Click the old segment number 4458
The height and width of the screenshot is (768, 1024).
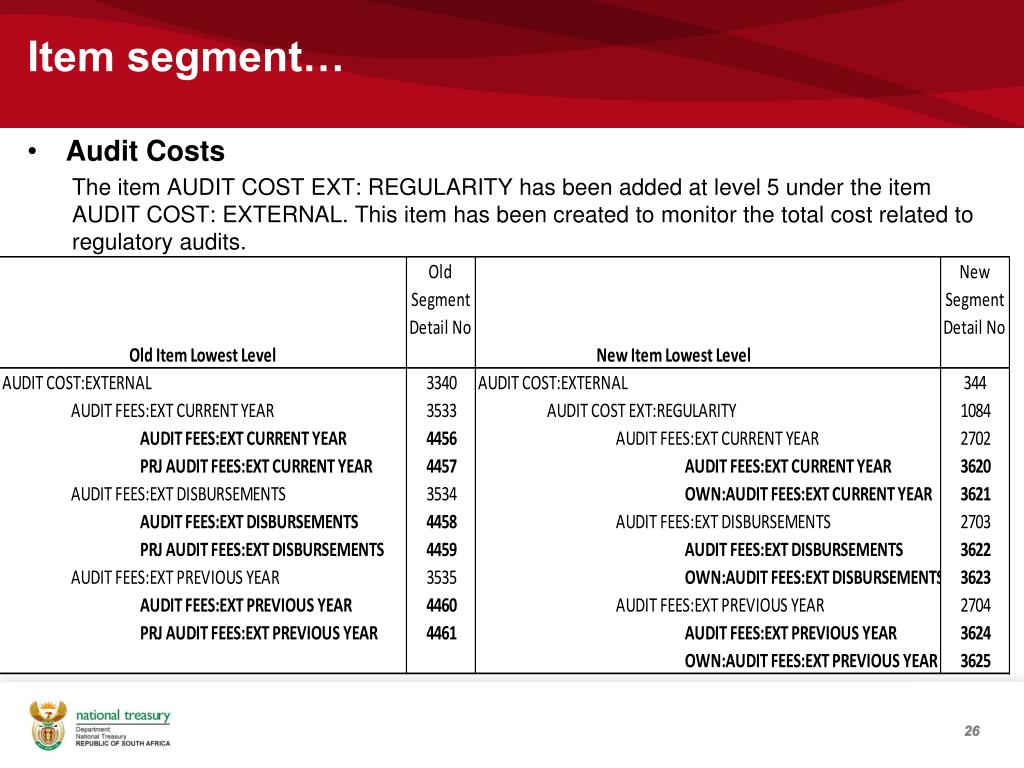pos(441,522)
